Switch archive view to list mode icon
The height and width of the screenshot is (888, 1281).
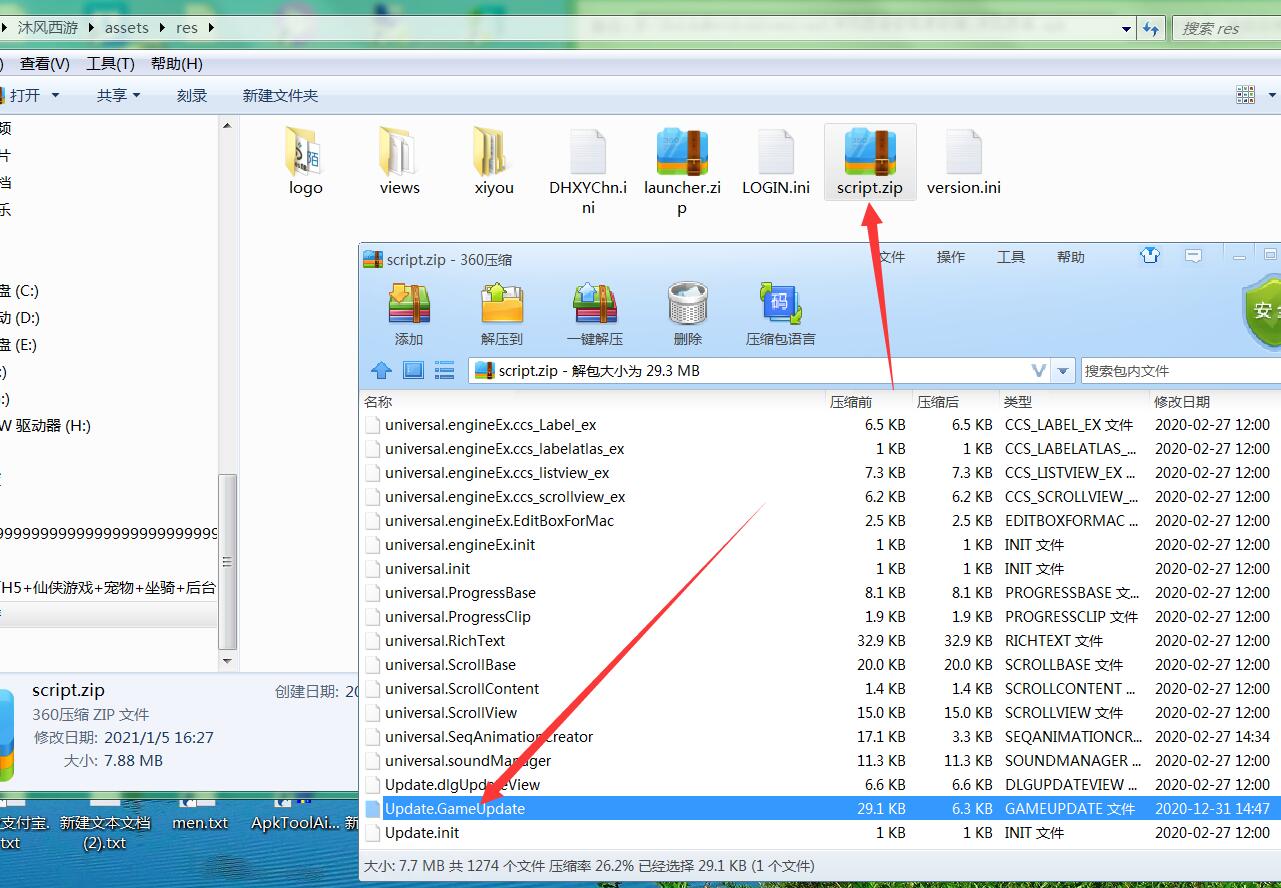click(445, 371)
